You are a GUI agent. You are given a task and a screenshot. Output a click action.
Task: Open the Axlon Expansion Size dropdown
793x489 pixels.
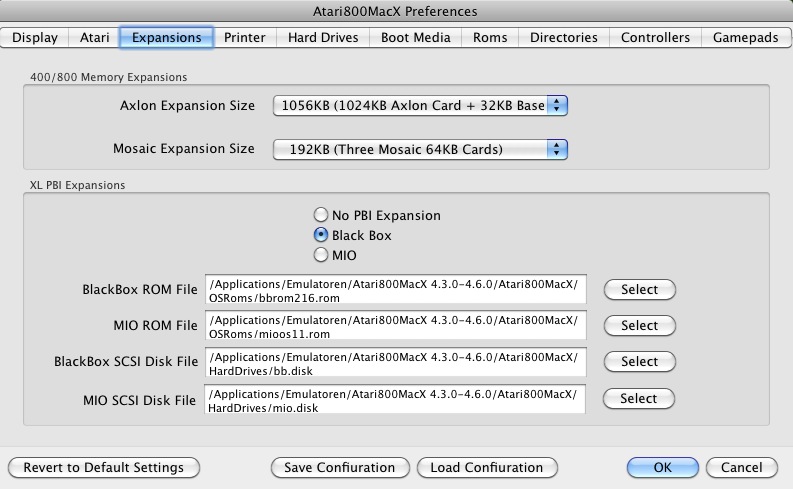pos(420,106)
